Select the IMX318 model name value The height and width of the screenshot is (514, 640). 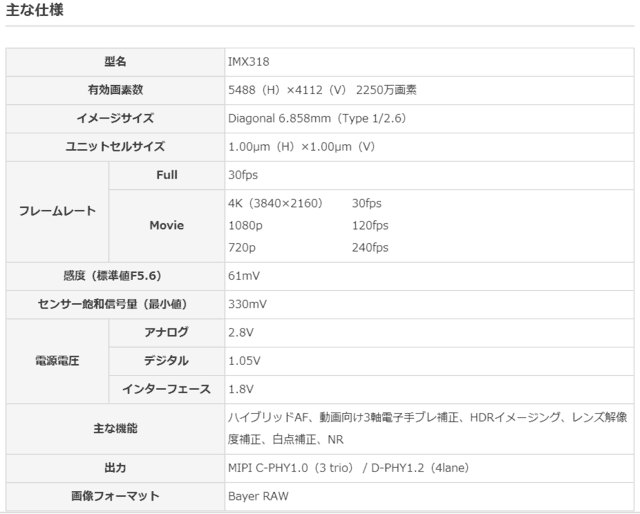click(x=248, y=61)
